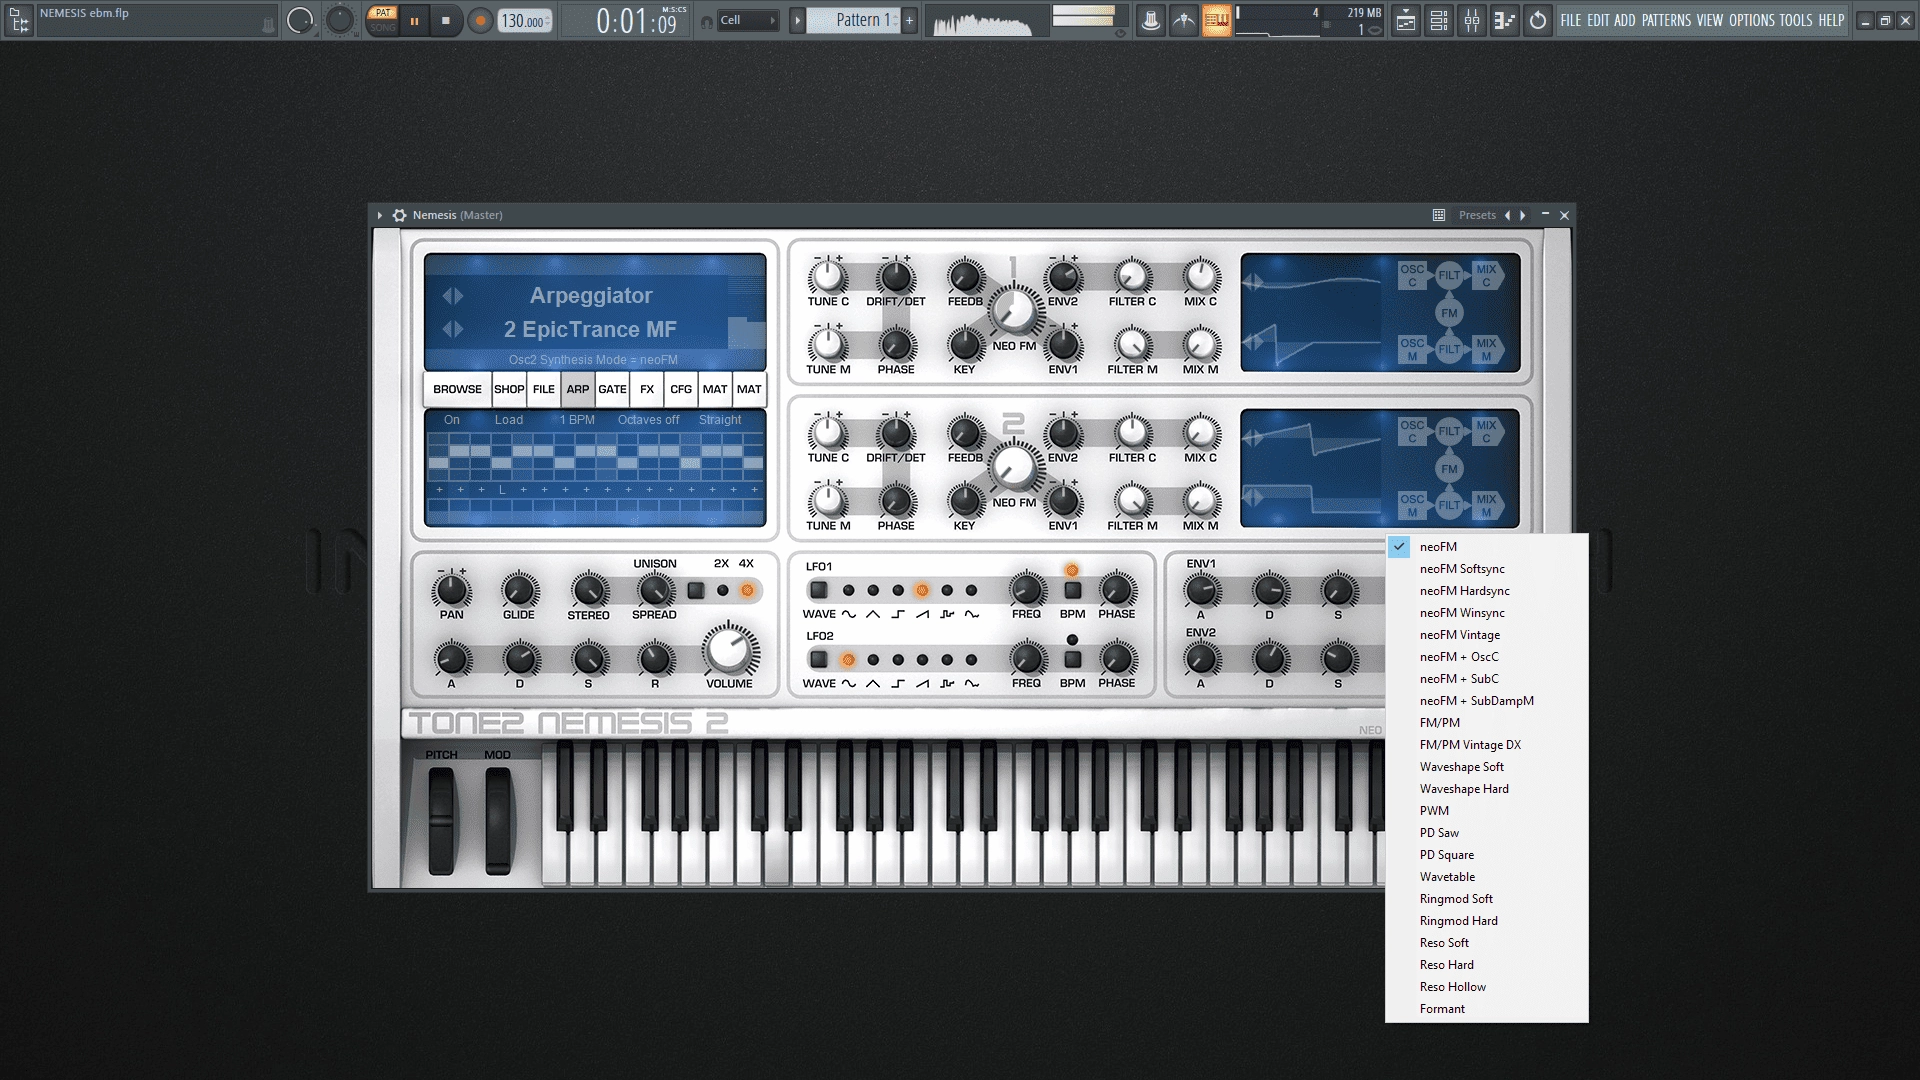This screenshot has height=1080, width=1920.
Task: Choose Wavetable synthesis mode
Action: click(x=1487, y=877)
